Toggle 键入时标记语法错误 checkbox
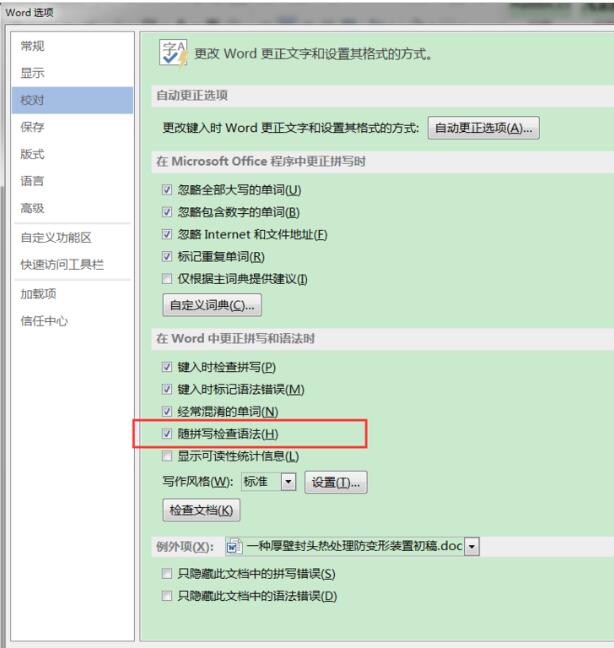Screen dimensions: 614x648 [x=167, y=389]
